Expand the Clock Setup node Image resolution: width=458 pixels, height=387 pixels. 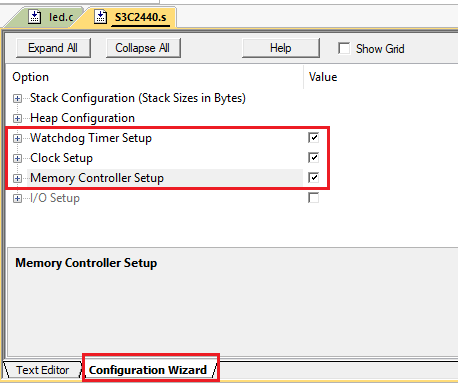[17, 158]
